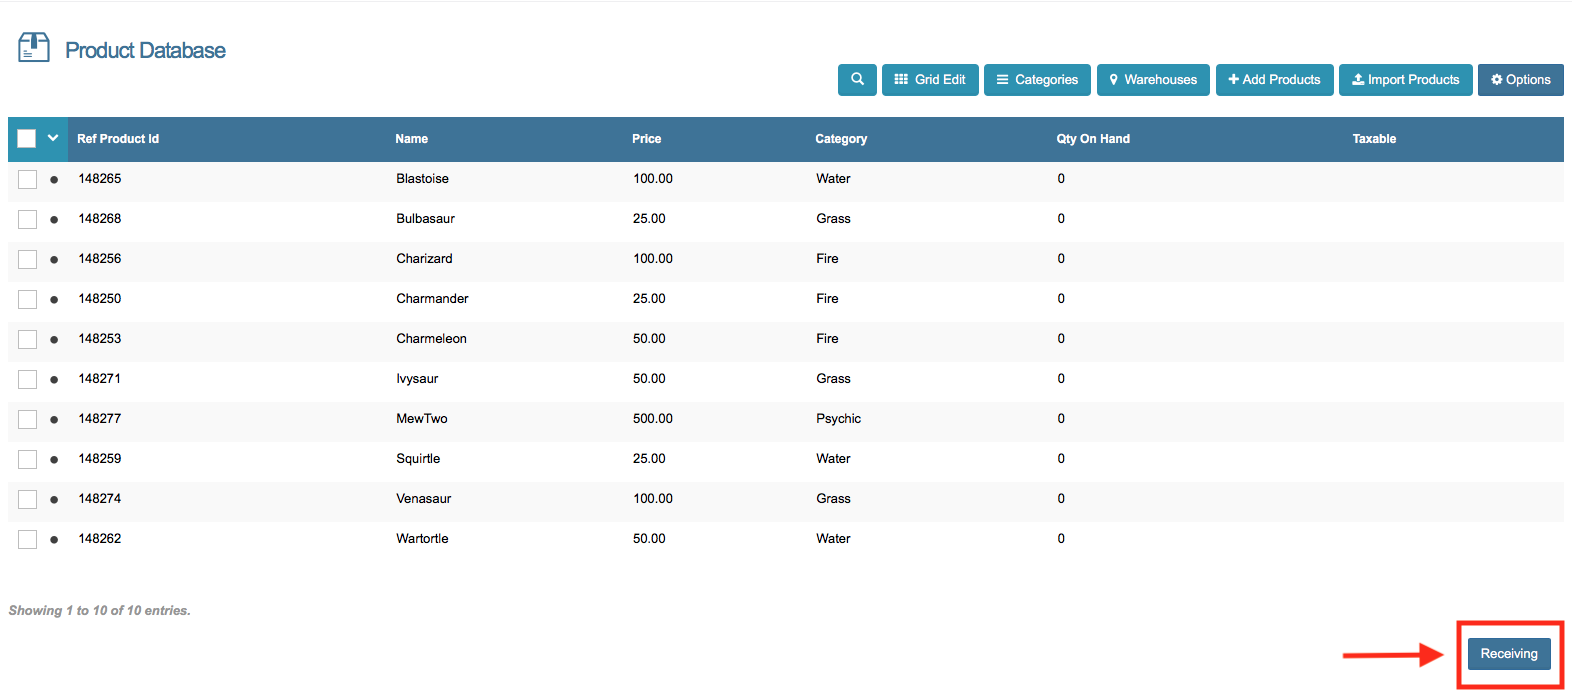The image size is (1572, 699).
Task: Click the Receiving button
Action: 1508,654
